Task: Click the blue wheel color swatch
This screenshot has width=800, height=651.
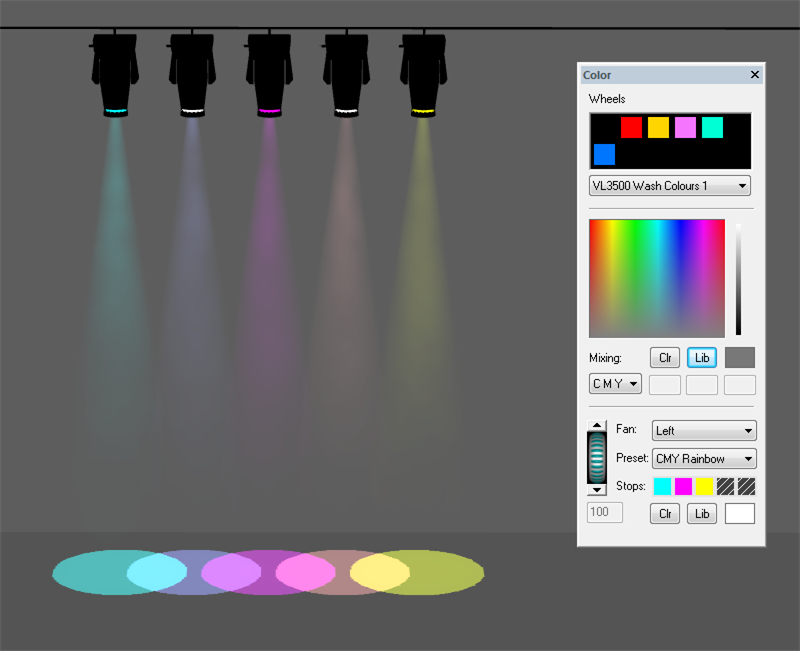Action: (x=604, y=154)
